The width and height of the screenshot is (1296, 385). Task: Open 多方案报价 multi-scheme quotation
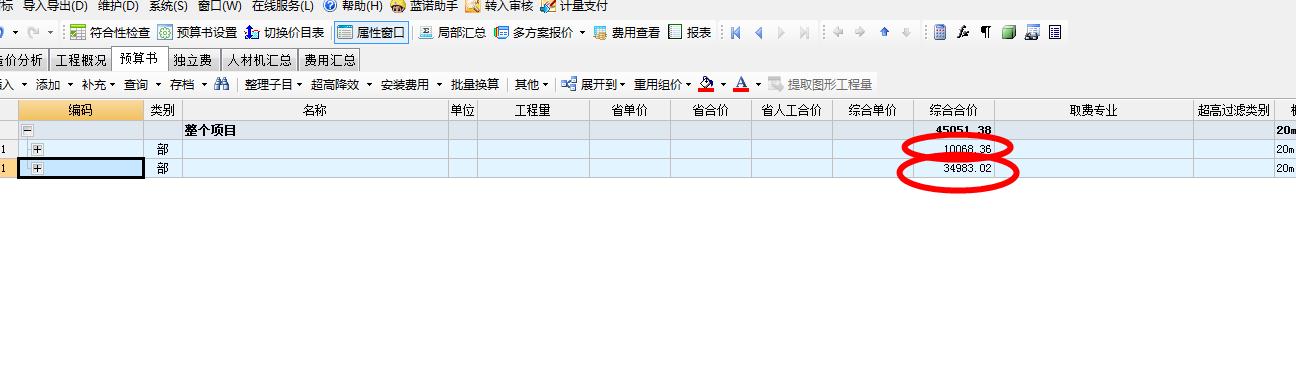point(533,32)
